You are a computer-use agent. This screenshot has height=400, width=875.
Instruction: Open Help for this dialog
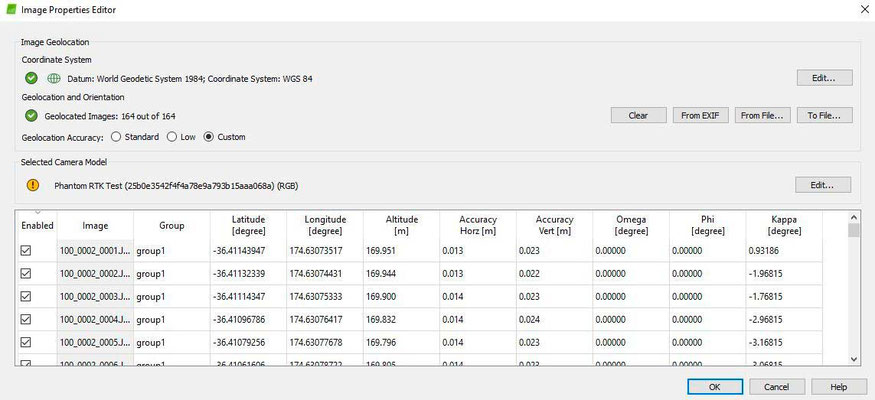(839, 387)
